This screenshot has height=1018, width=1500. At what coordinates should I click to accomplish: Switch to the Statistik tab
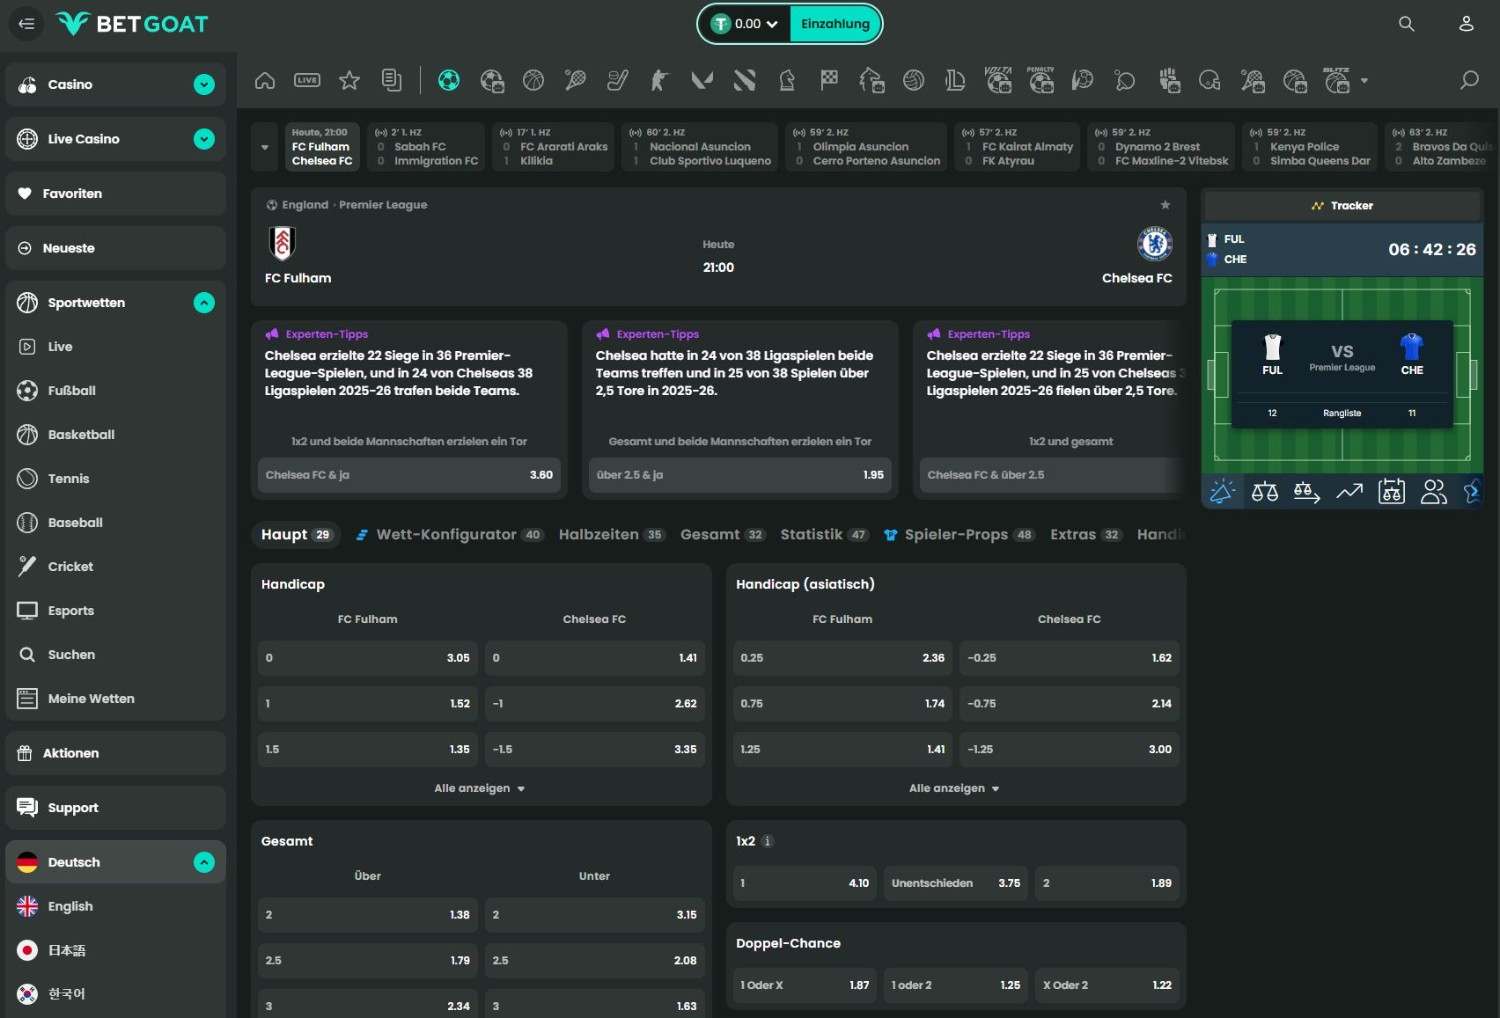pos(825,535)
